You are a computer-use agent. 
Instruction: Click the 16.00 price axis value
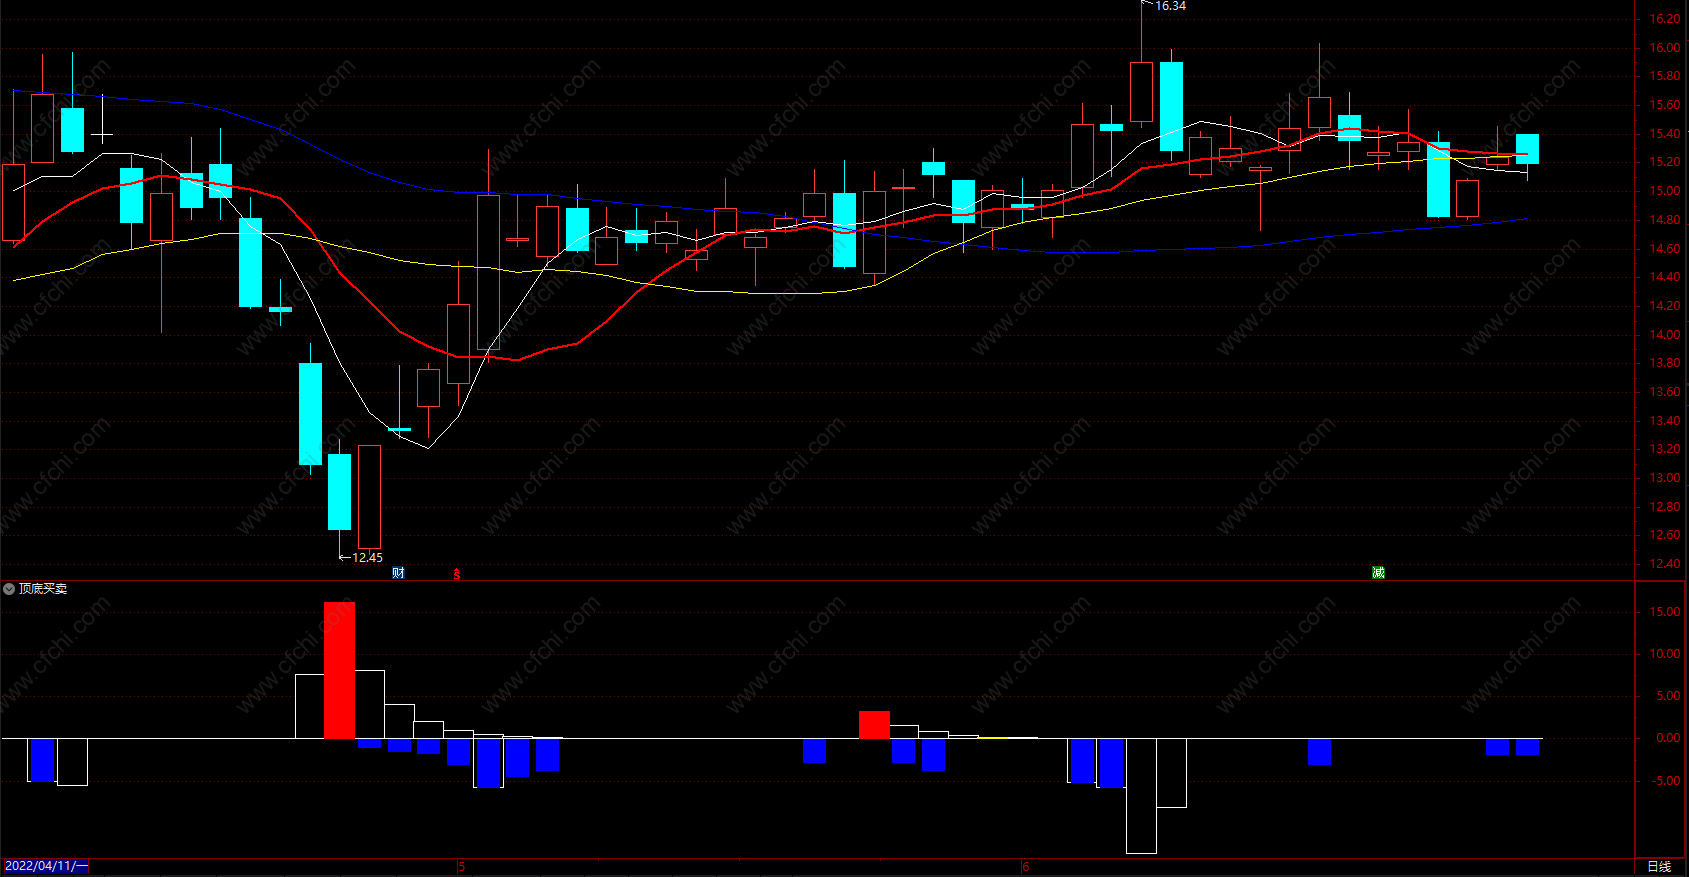[1665, 48]
